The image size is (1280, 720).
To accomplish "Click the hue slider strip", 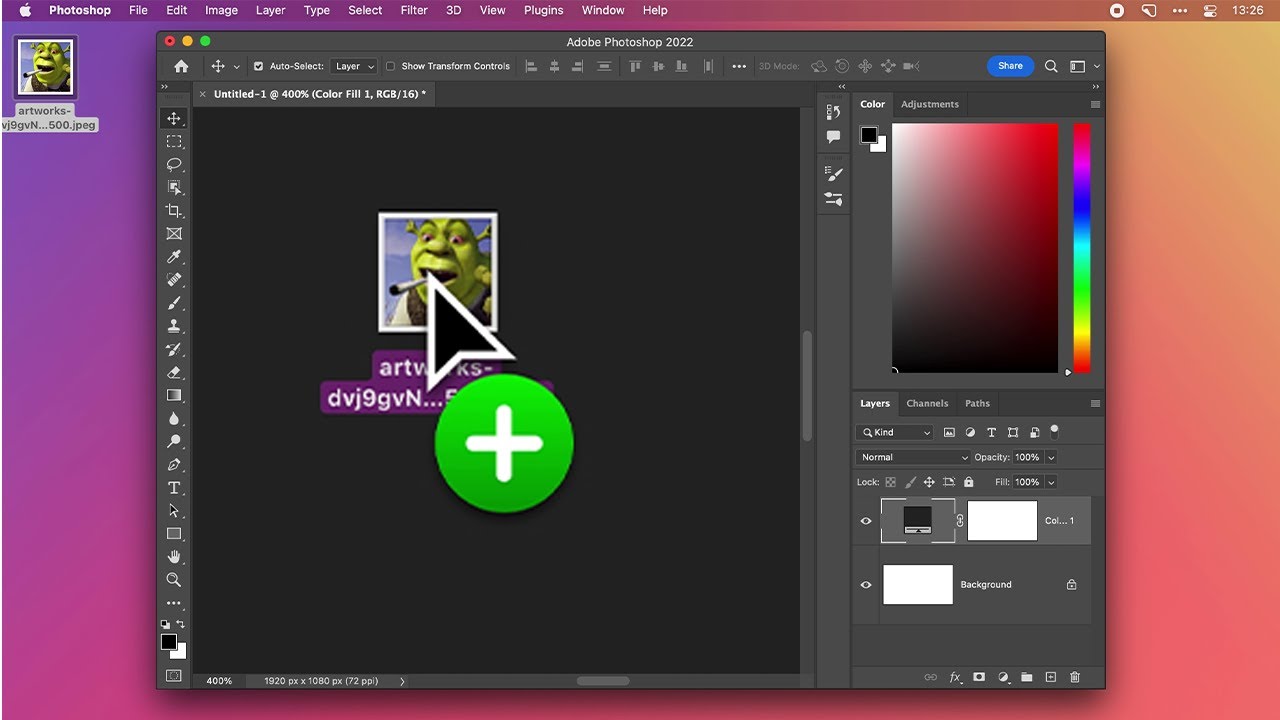I will [1082, 248].
